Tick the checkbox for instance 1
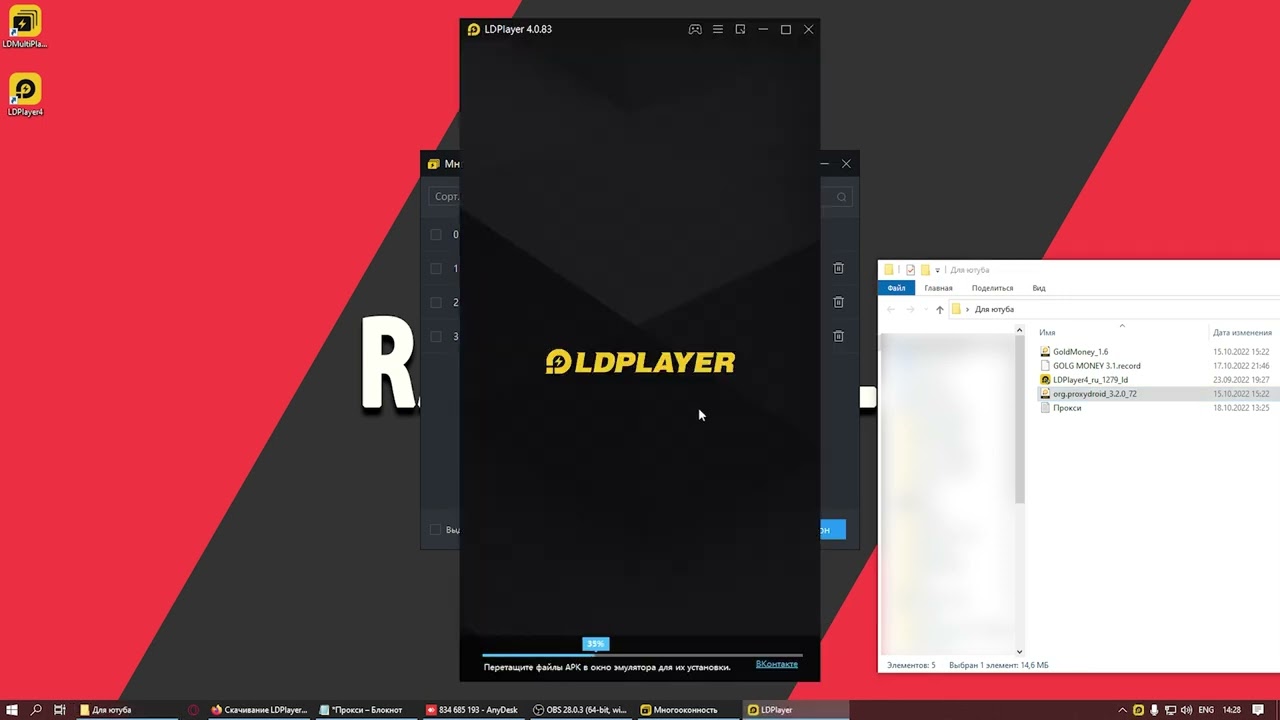 [436, 268]
